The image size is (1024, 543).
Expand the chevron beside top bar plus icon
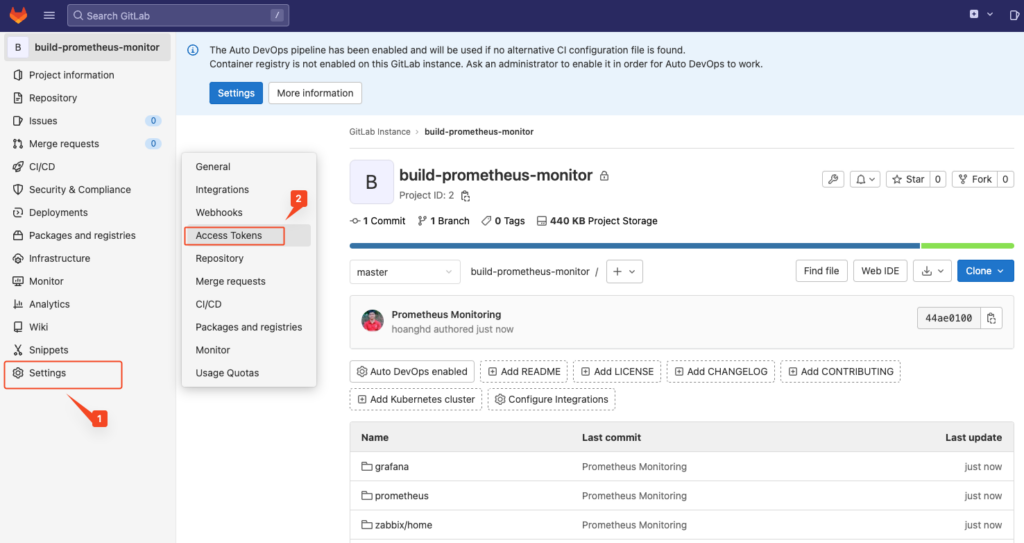(990, 14)
